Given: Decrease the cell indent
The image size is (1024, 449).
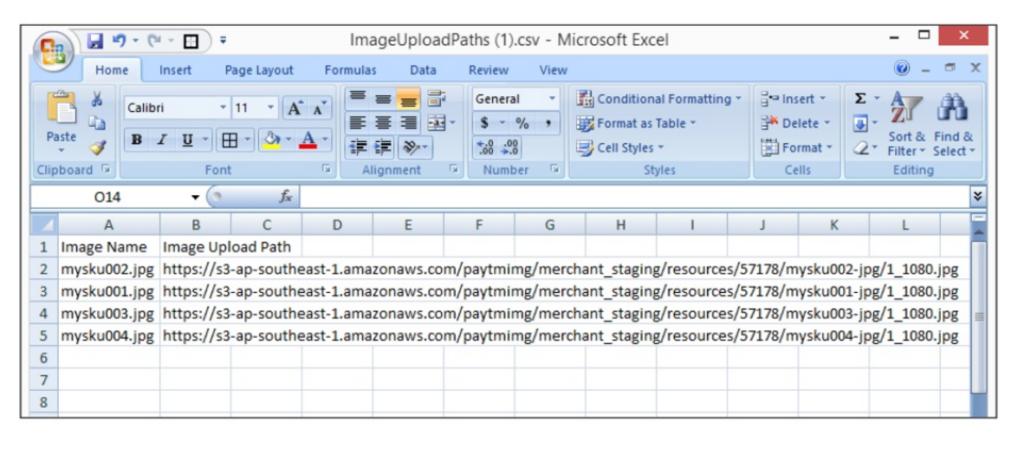Looking at the screenshot, I should pos(358,147).
